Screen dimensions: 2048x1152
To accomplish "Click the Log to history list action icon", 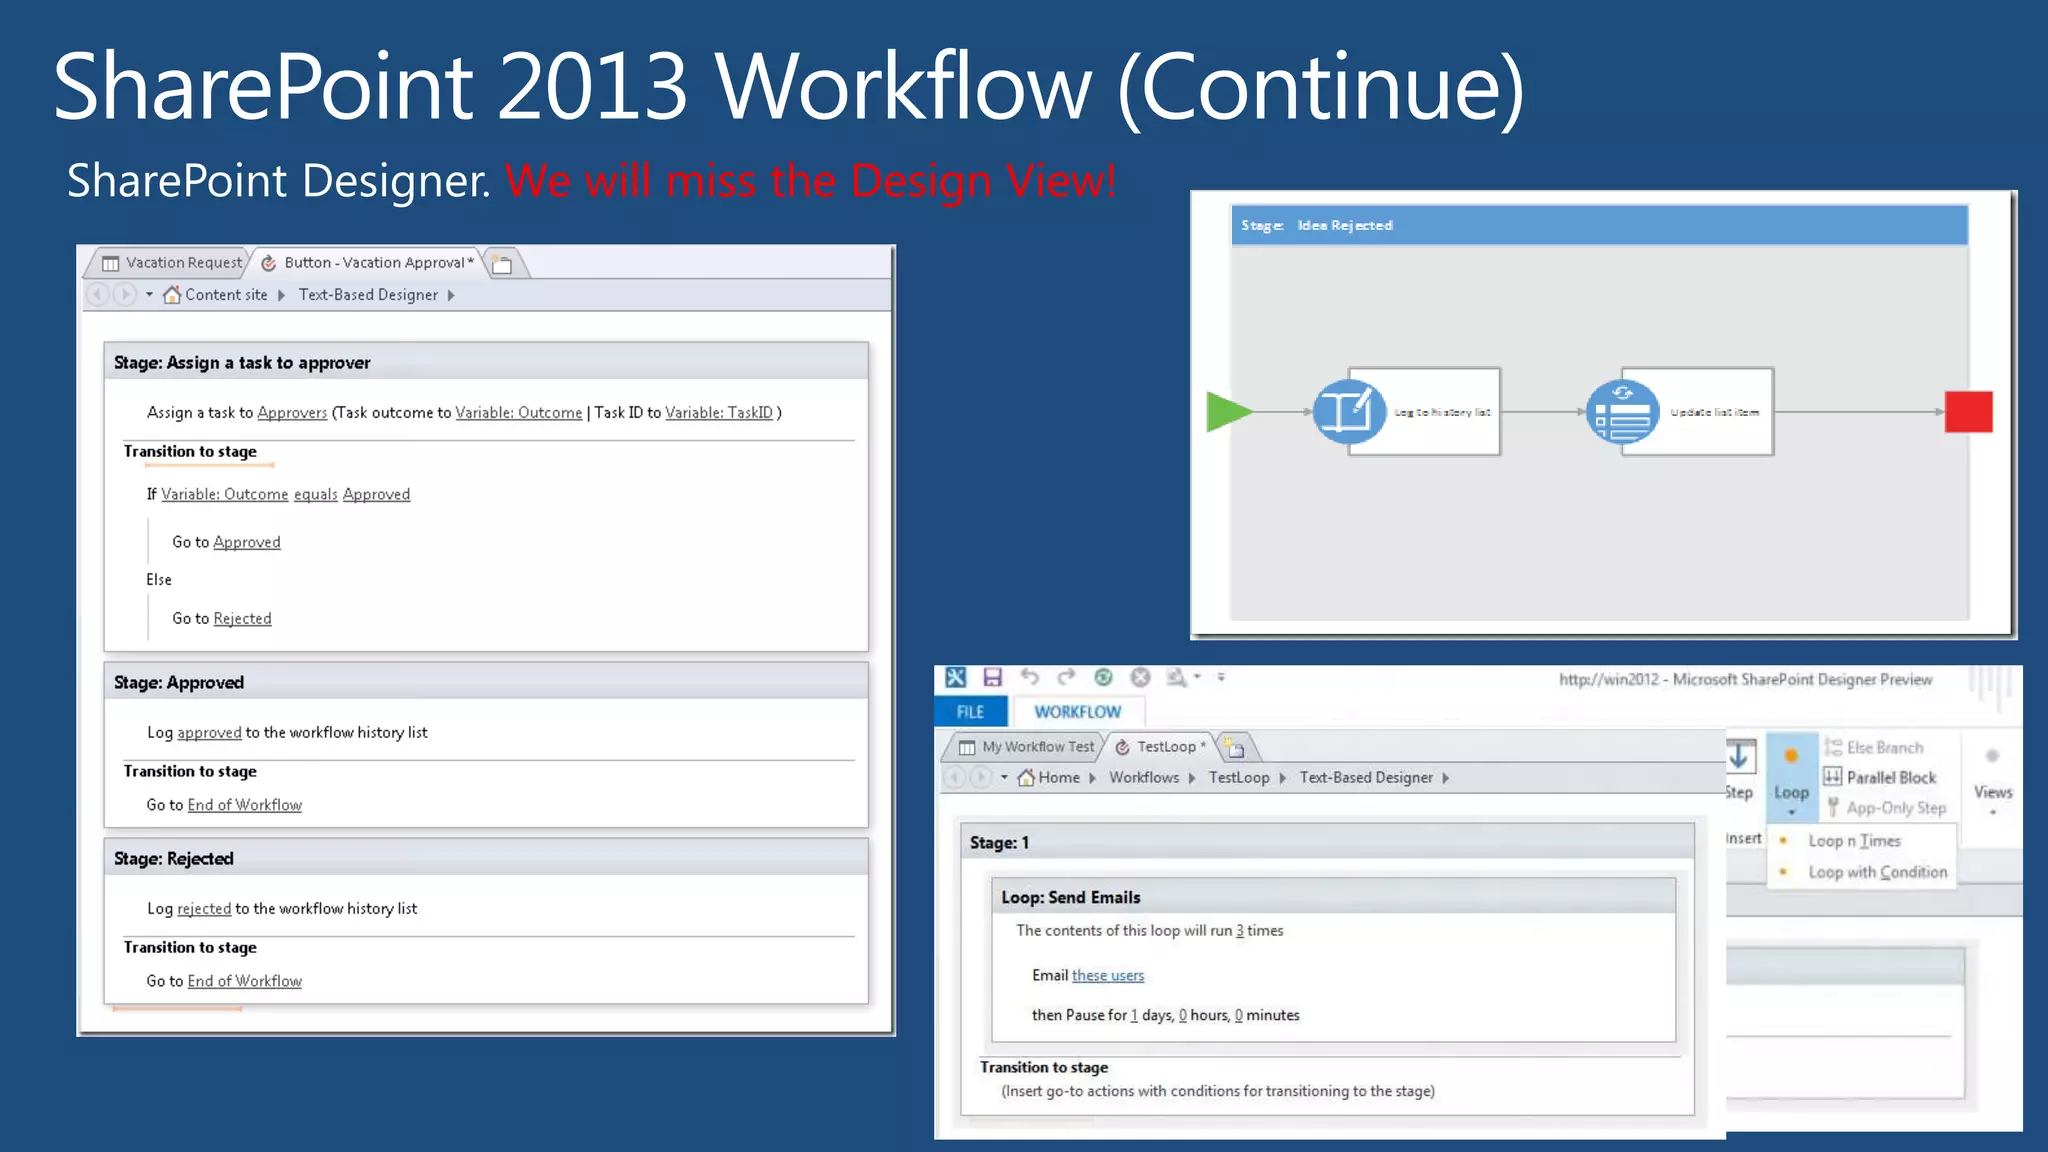I will 1349,411.
